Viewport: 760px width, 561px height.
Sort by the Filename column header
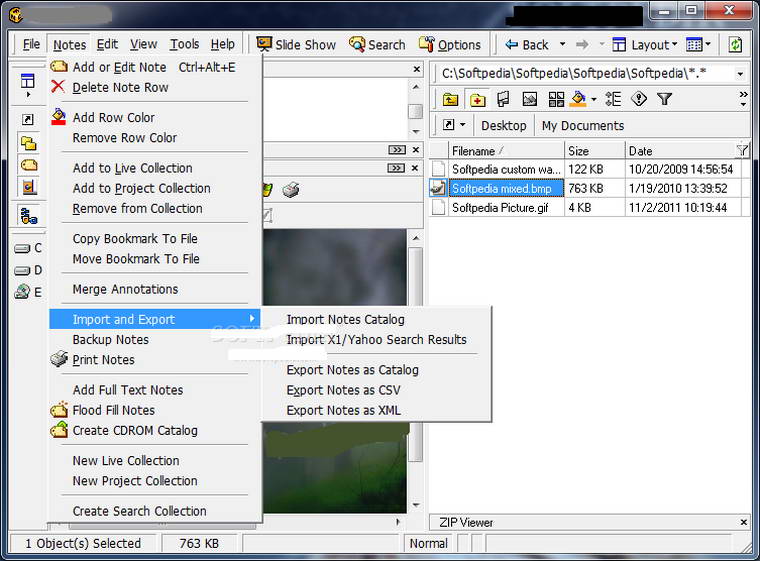[x=506, y=151]
